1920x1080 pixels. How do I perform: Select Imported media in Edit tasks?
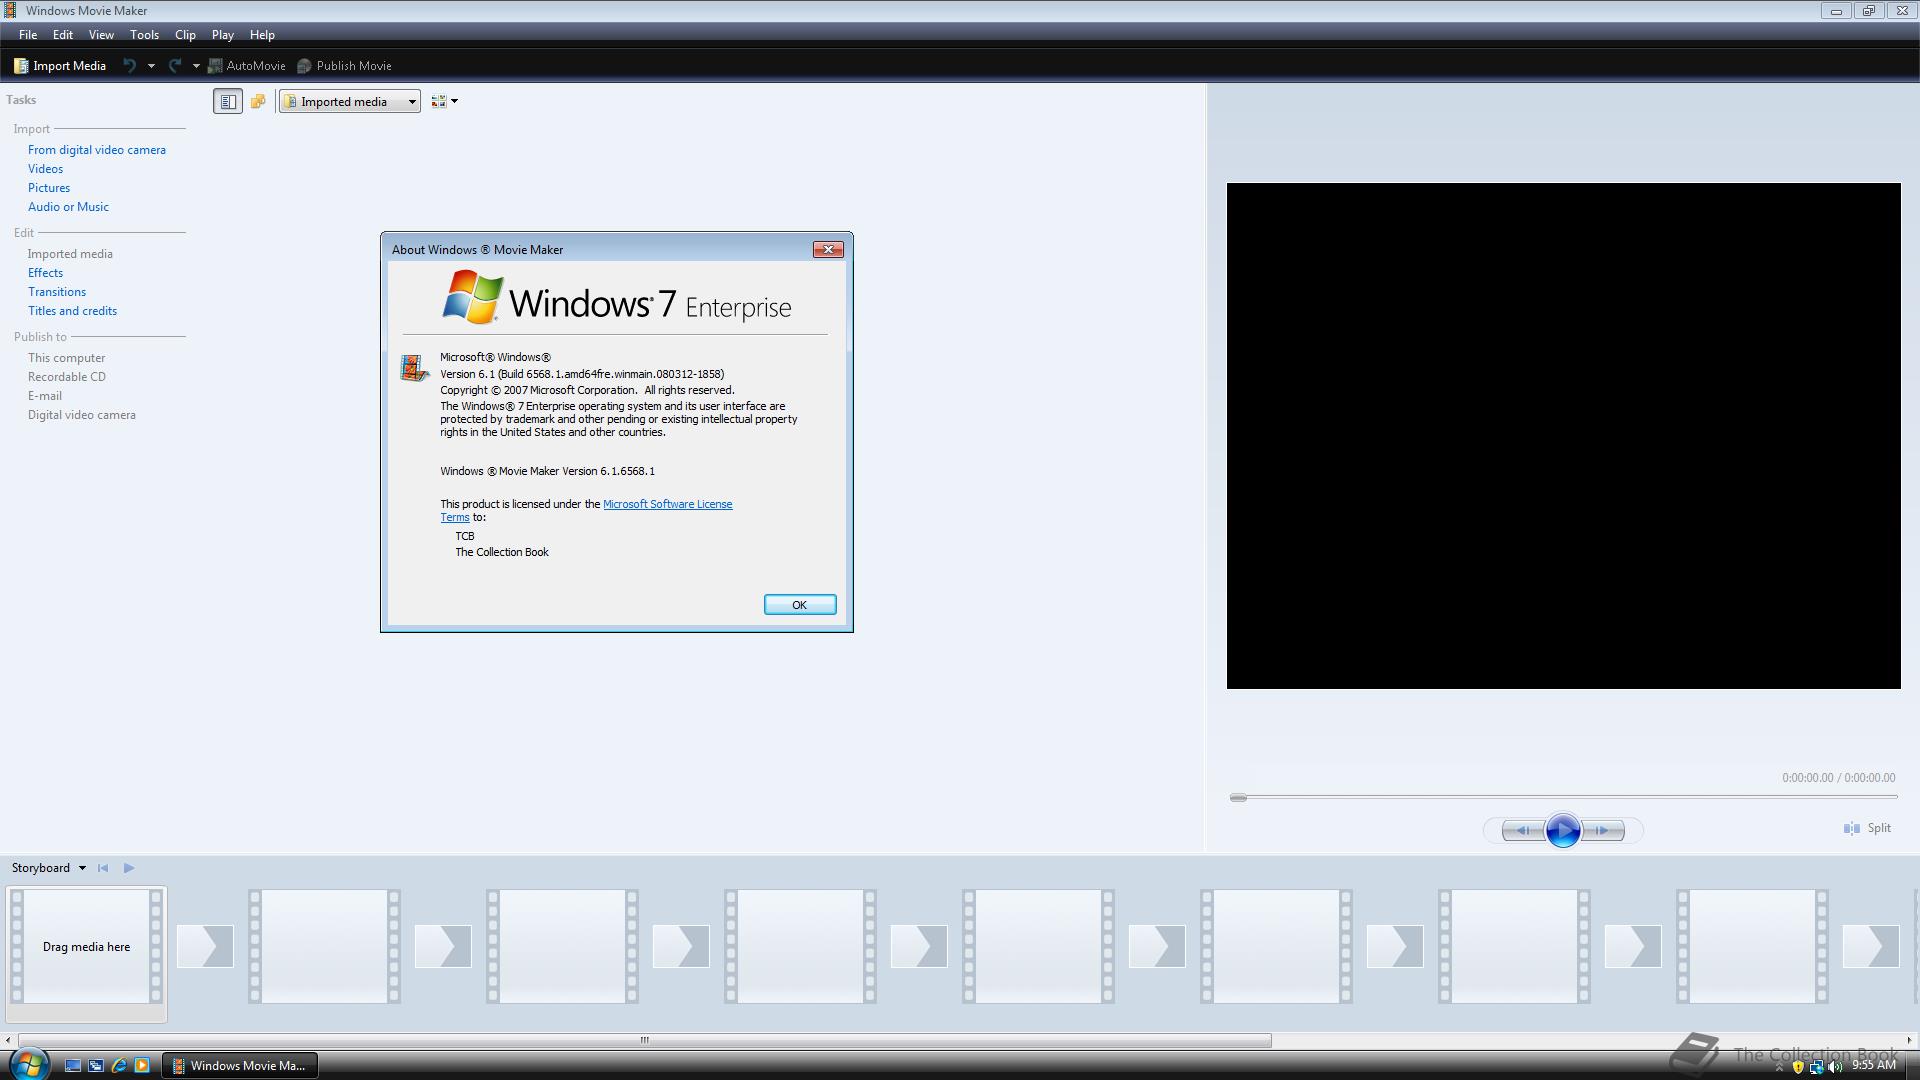pos(70,254)
